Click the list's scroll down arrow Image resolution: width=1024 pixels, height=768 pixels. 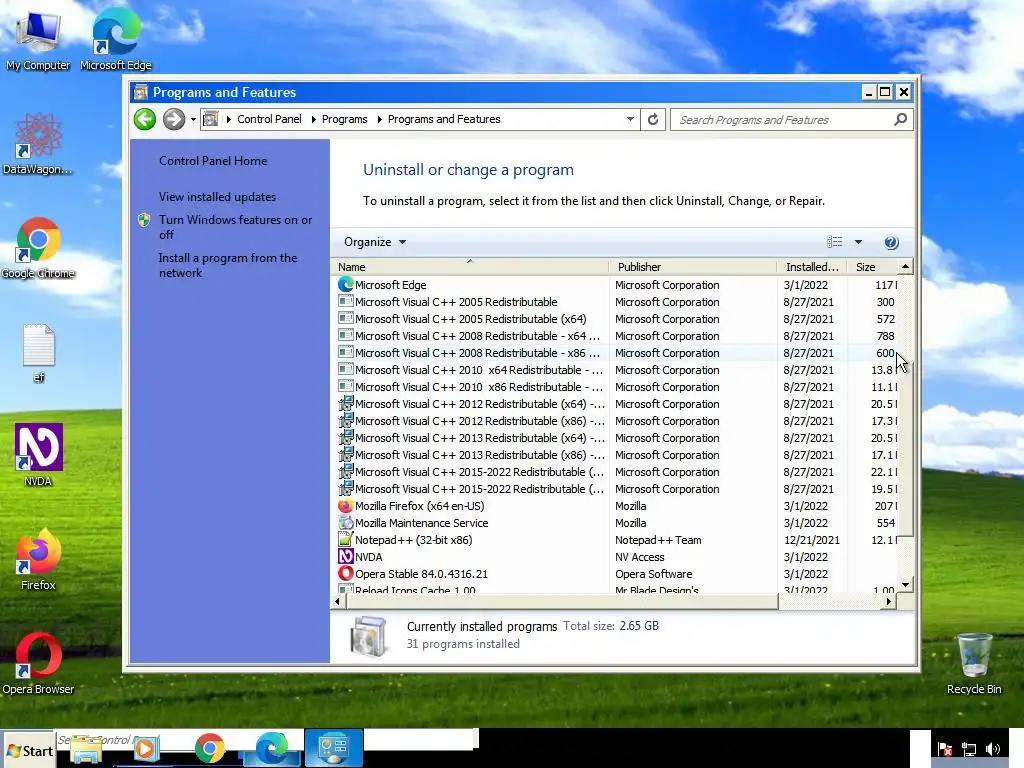click(905, 585)
